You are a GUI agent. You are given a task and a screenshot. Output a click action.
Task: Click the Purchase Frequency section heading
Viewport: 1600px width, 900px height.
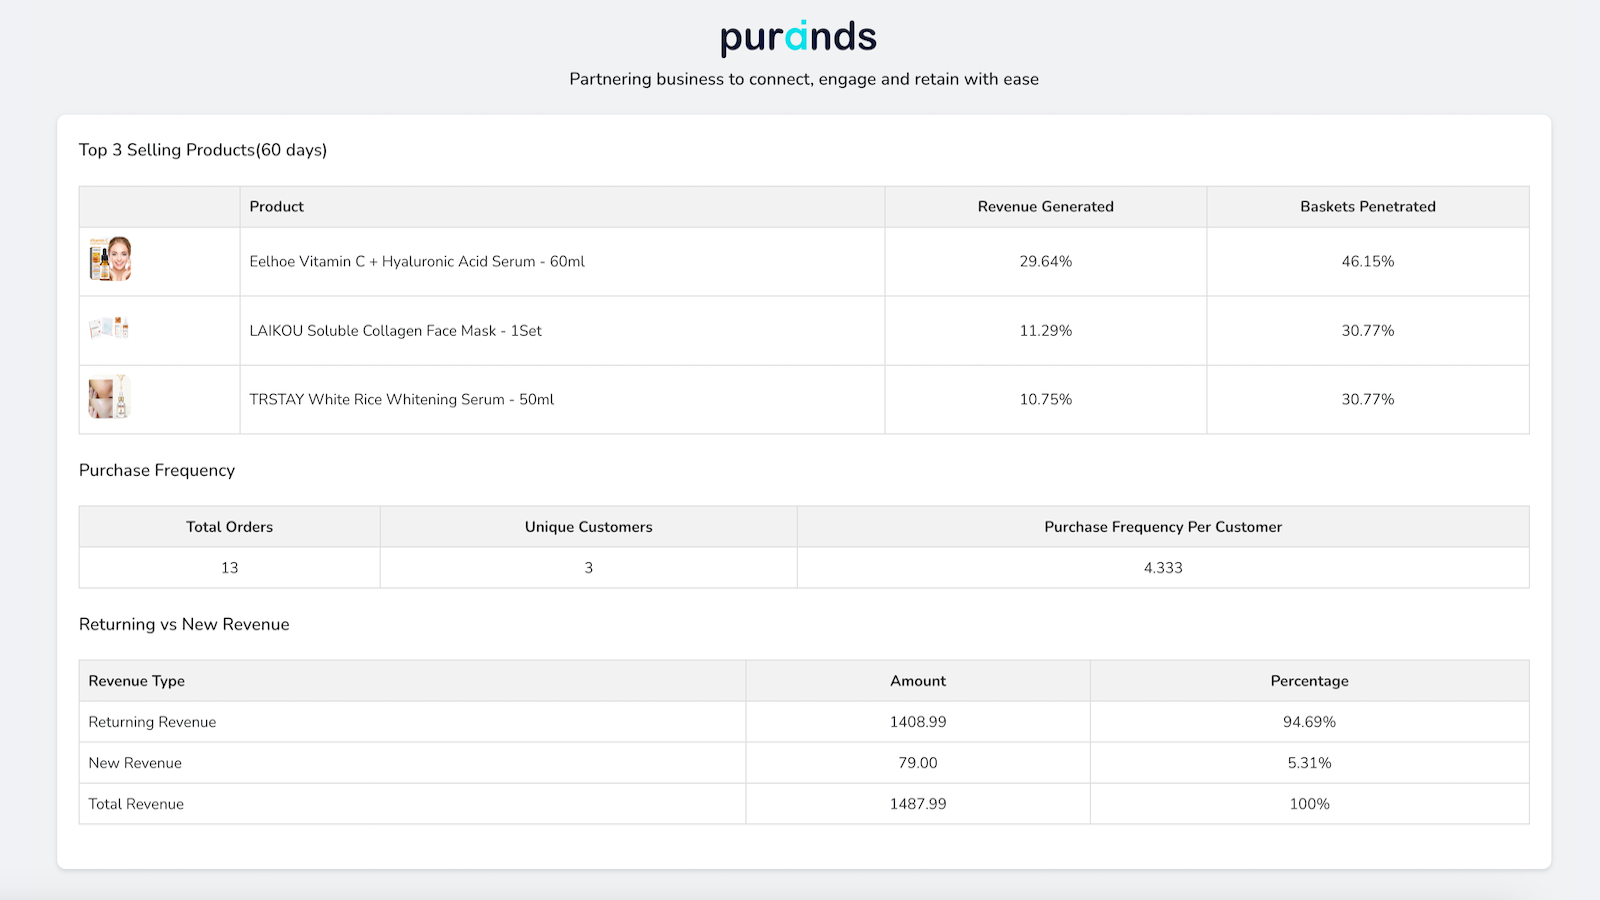pyautogui.click(x=157, y=470)
